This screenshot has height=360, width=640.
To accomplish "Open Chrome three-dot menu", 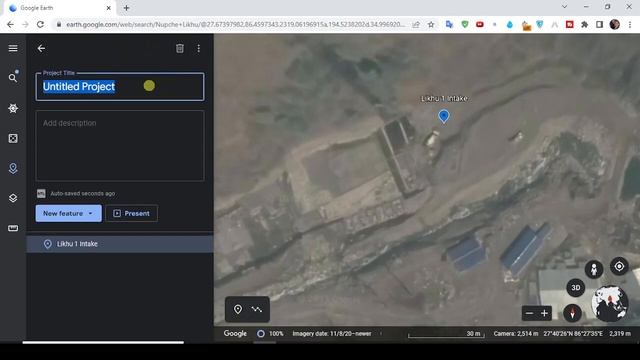I will (630, 24).
